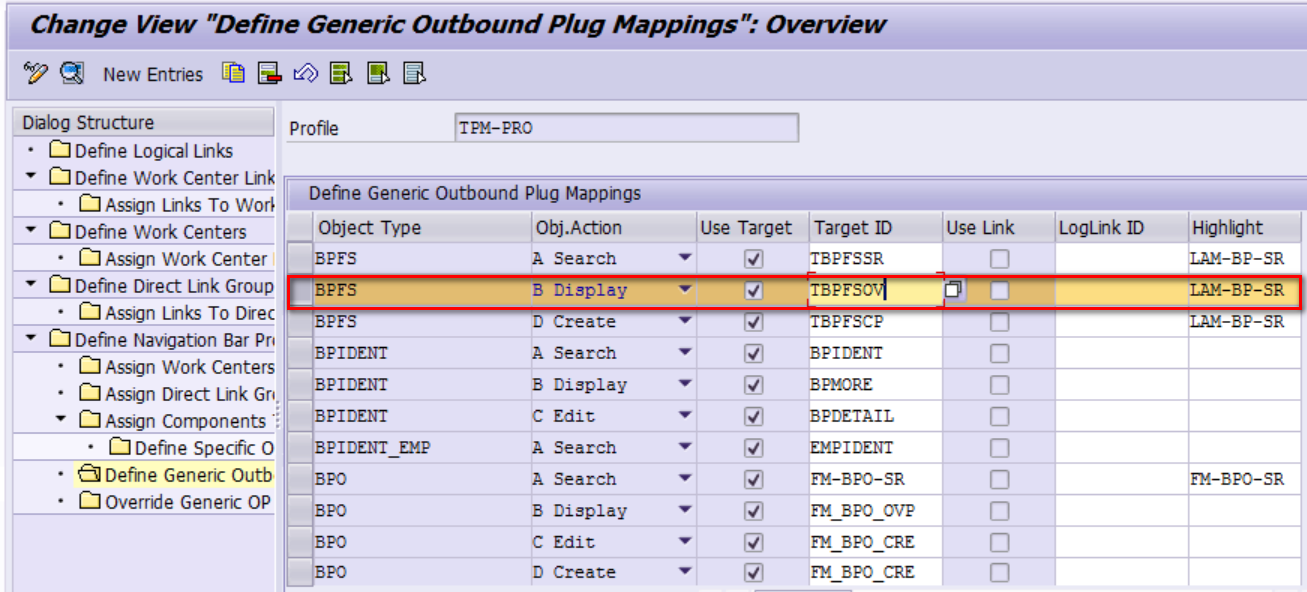Viewport: 1307px width, 592px height.
Task: Click New Entries button
Action: click(152, 74)
